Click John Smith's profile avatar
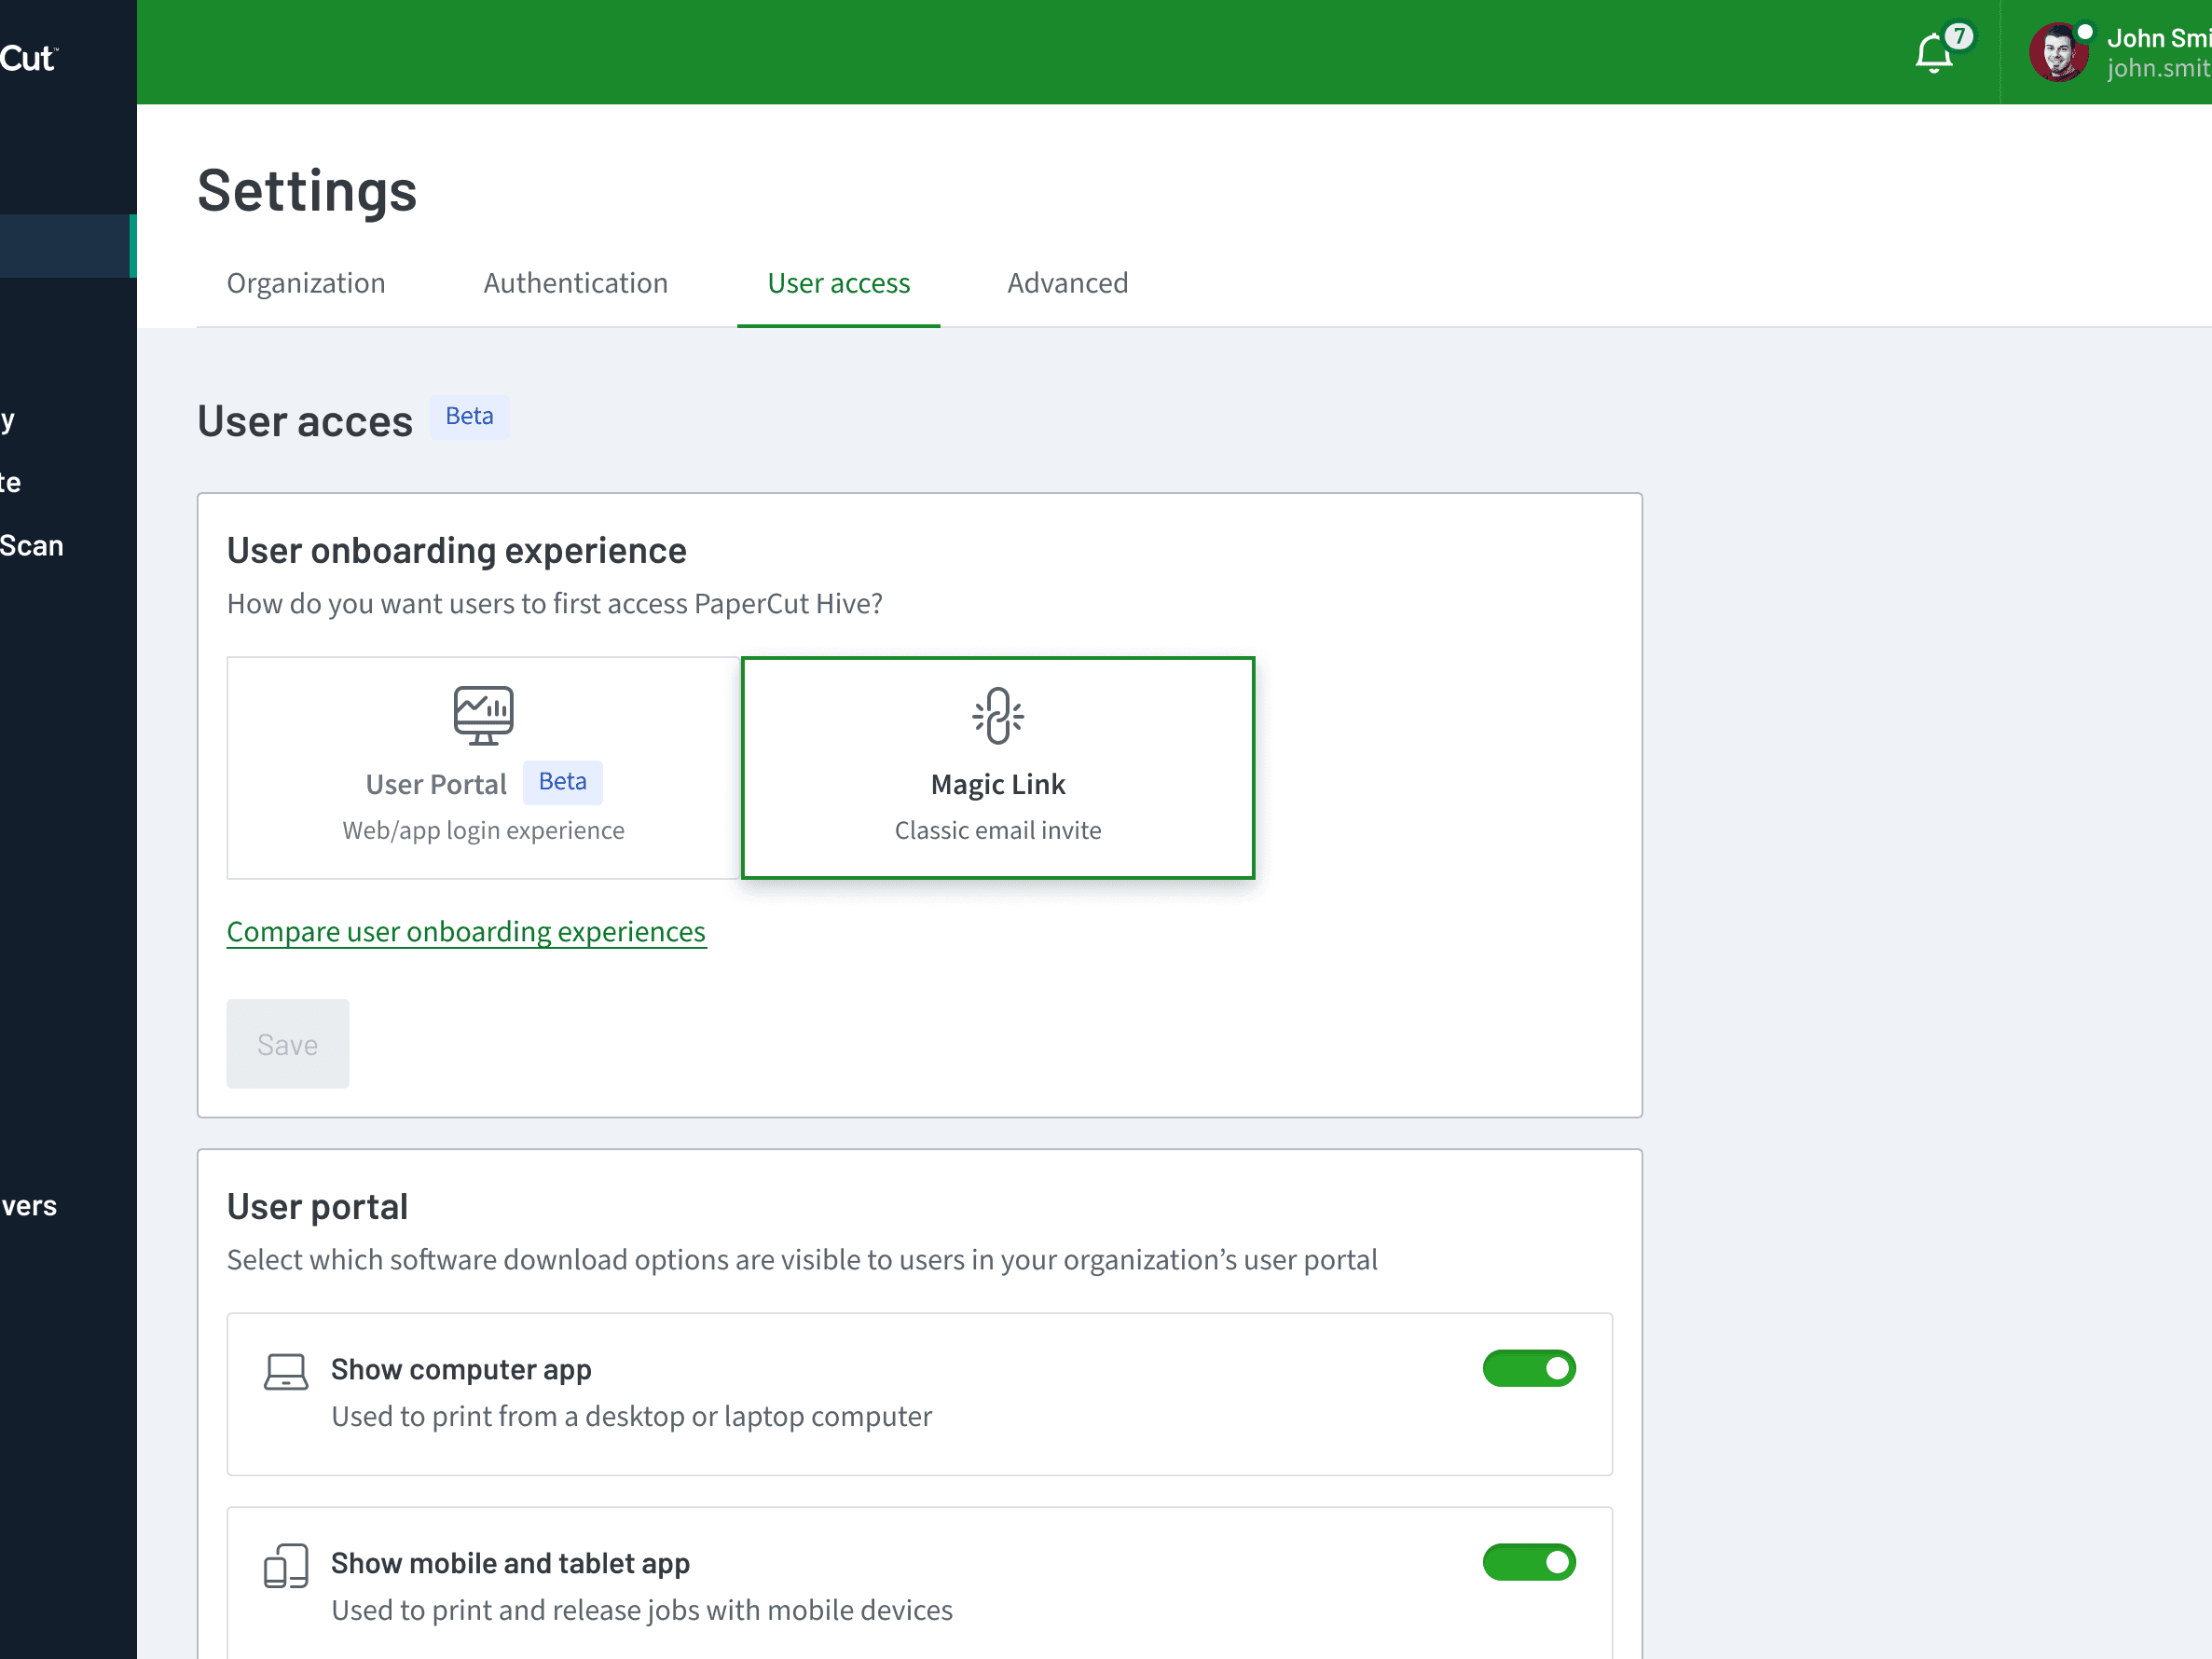 2058,52
